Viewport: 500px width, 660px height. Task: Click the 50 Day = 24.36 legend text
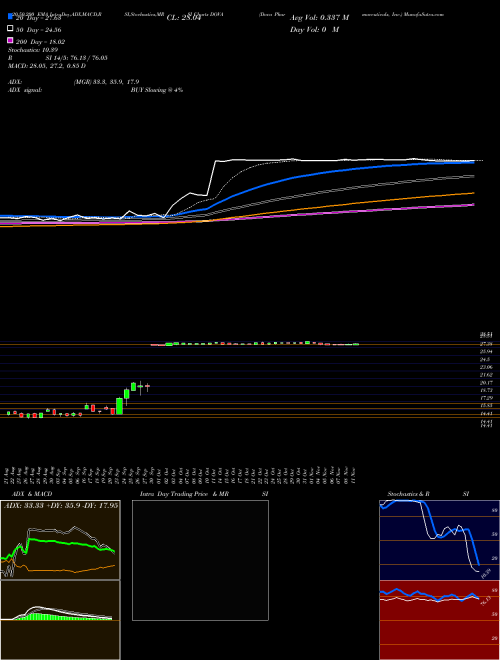pos(38,29)
